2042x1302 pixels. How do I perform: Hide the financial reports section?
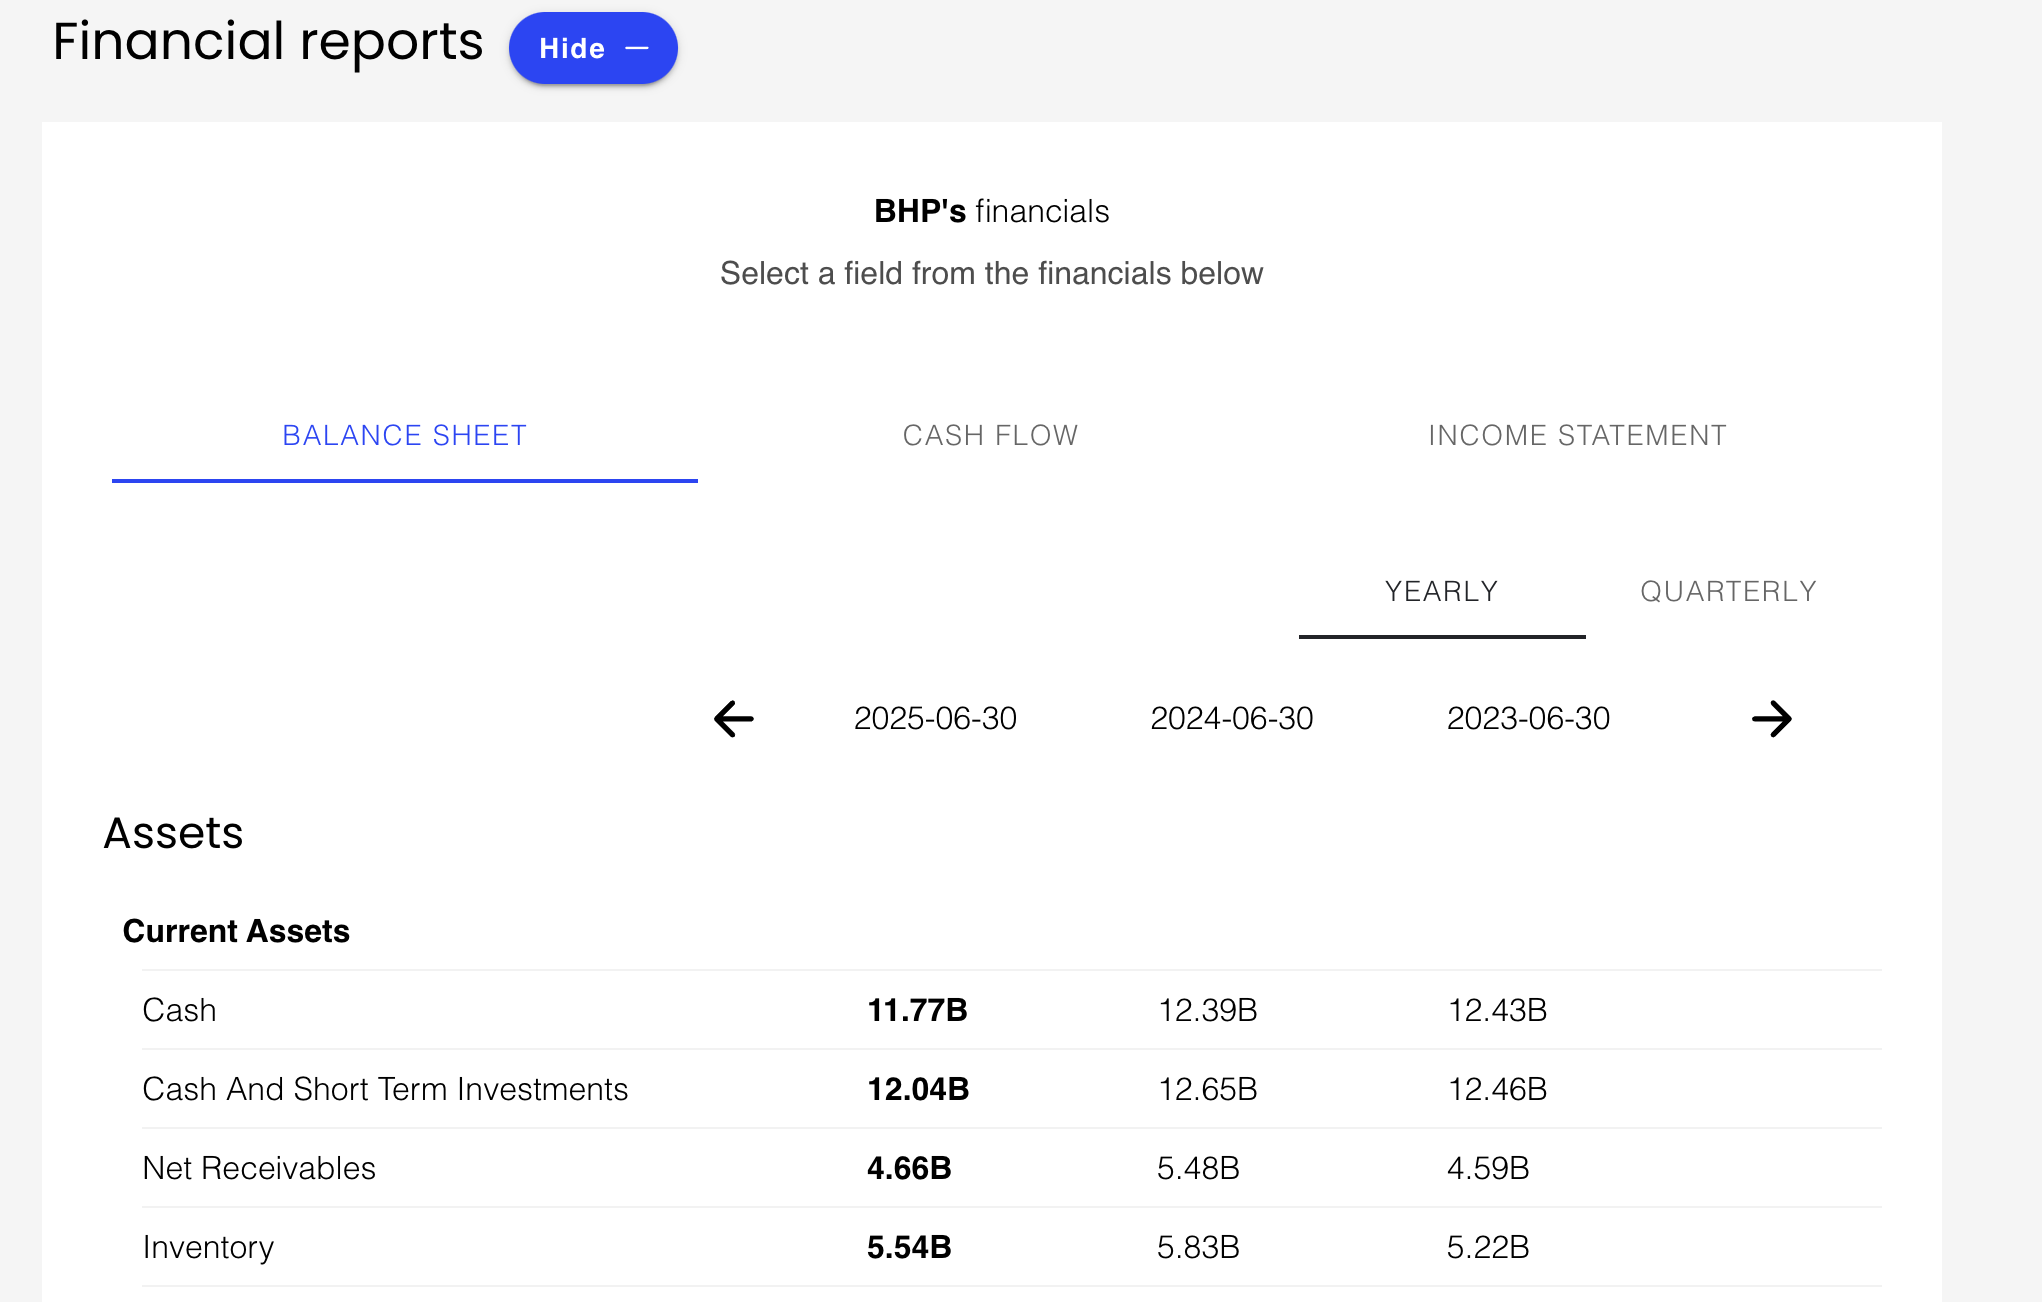592,47
